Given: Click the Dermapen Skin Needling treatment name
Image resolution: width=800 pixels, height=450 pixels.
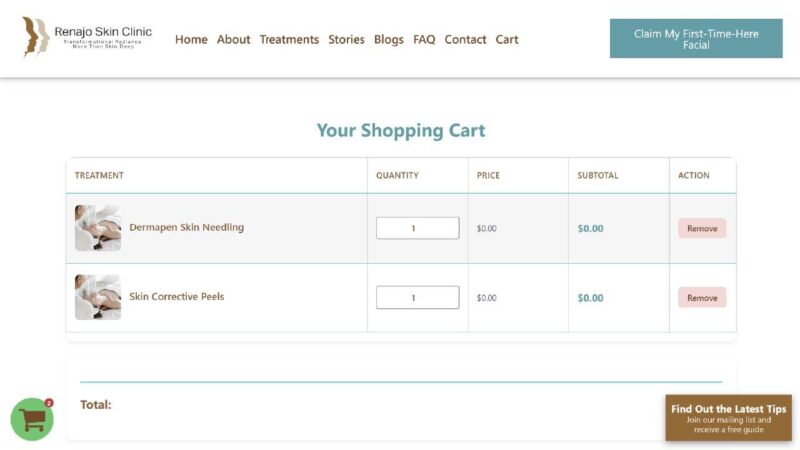Looking at the screenshot, I should click(x=186, y=227).
